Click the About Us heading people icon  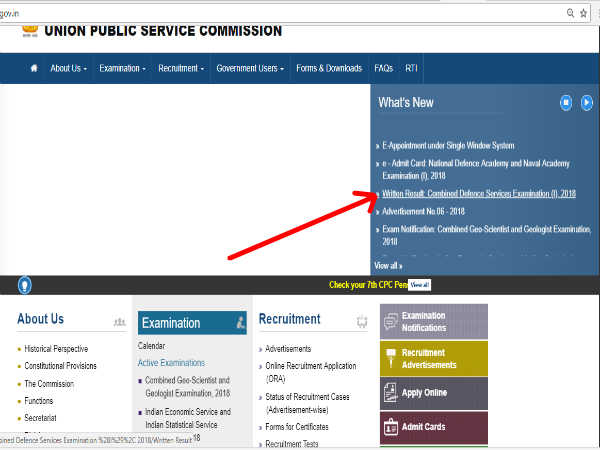coord(120,322)
